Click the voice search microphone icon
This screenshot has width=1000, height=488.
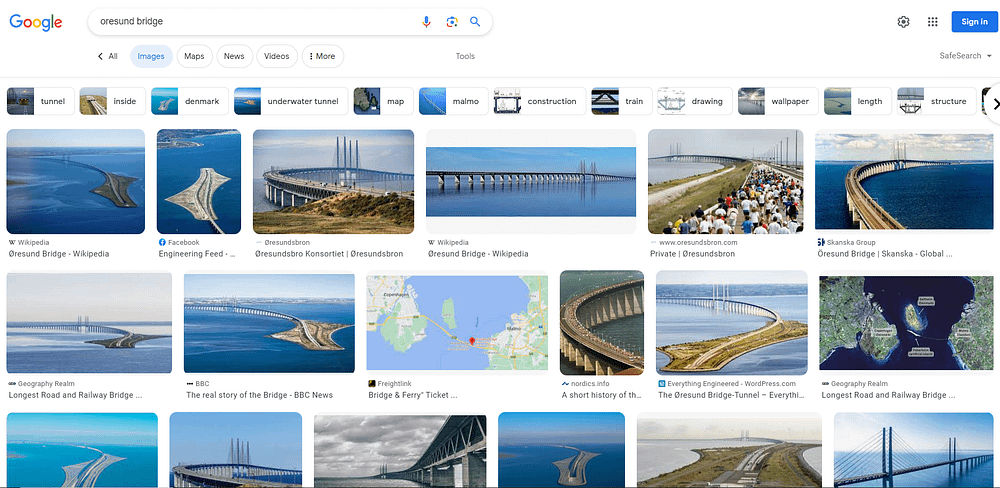pyautogui.click(x=427, y=22)
